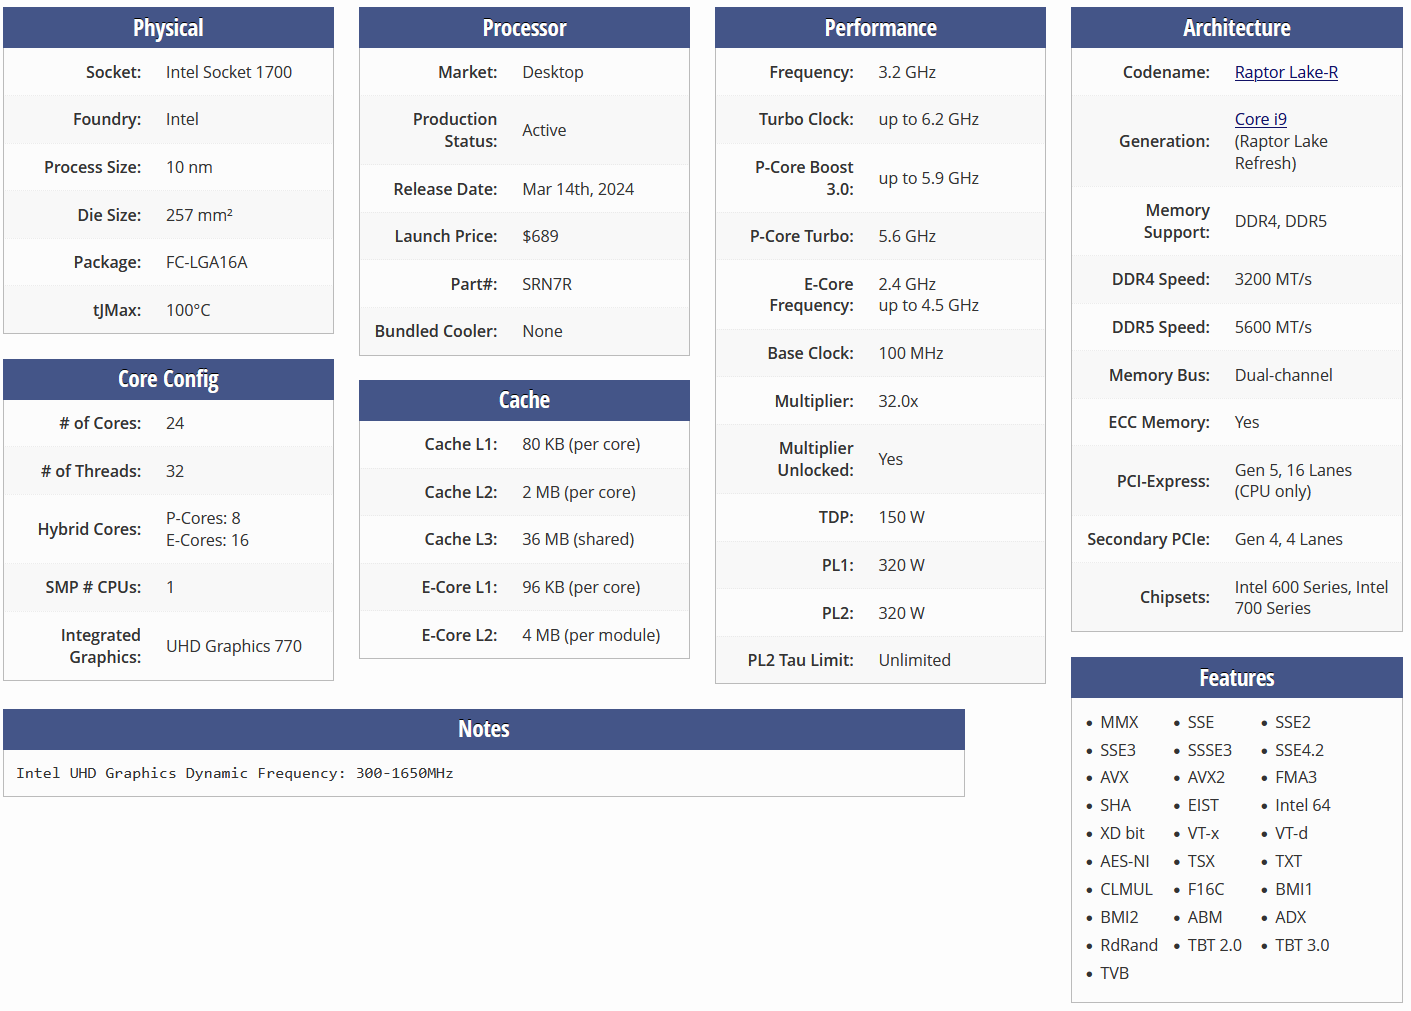Select the number of cores value 24

tap(175, 423)
